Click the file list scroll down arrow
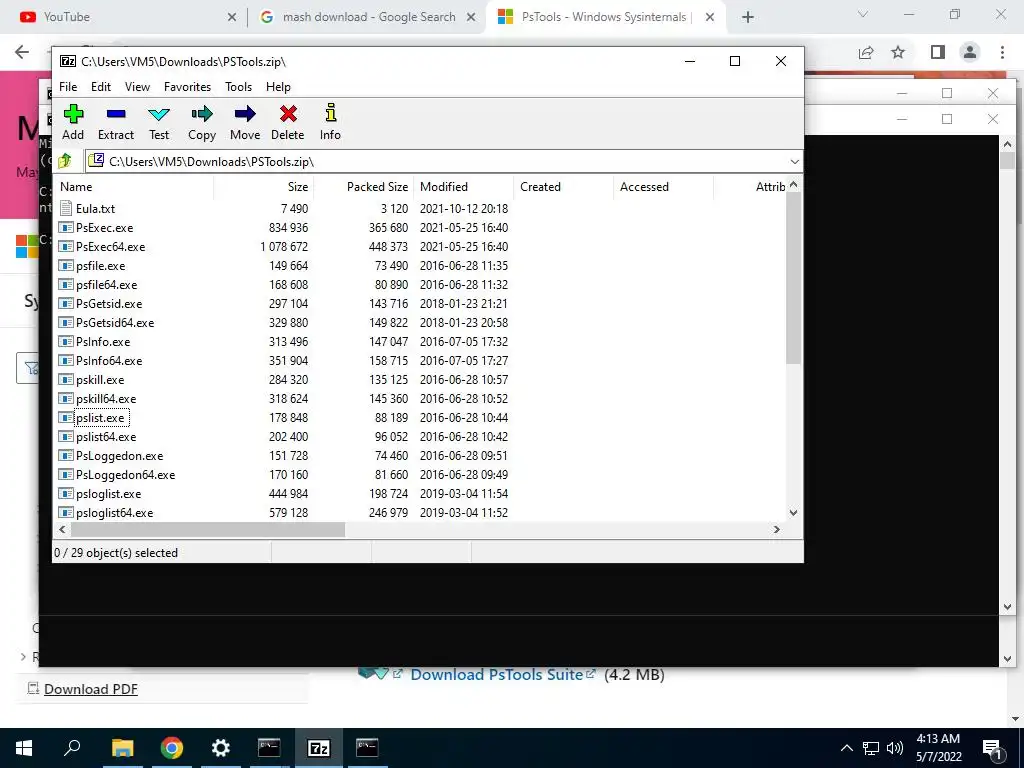This screenshot has height=768, width=1024. [x=793, y=513]
